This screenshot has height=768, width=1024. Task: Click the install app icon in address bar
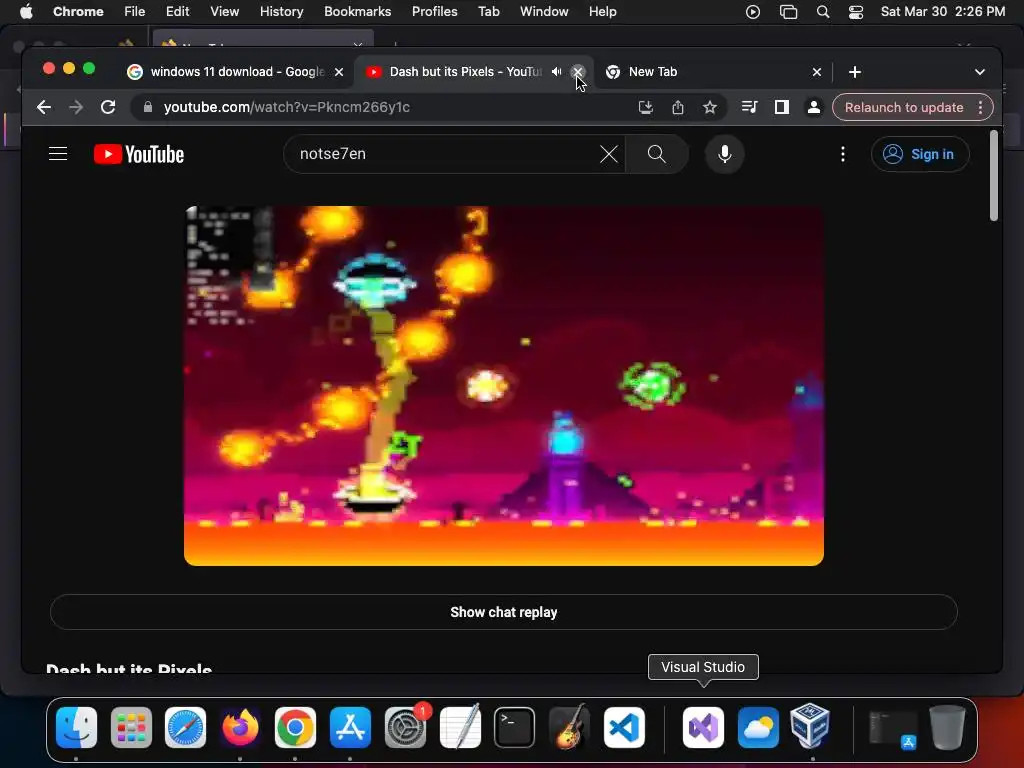pyautogui.click(x=645, y=107)
